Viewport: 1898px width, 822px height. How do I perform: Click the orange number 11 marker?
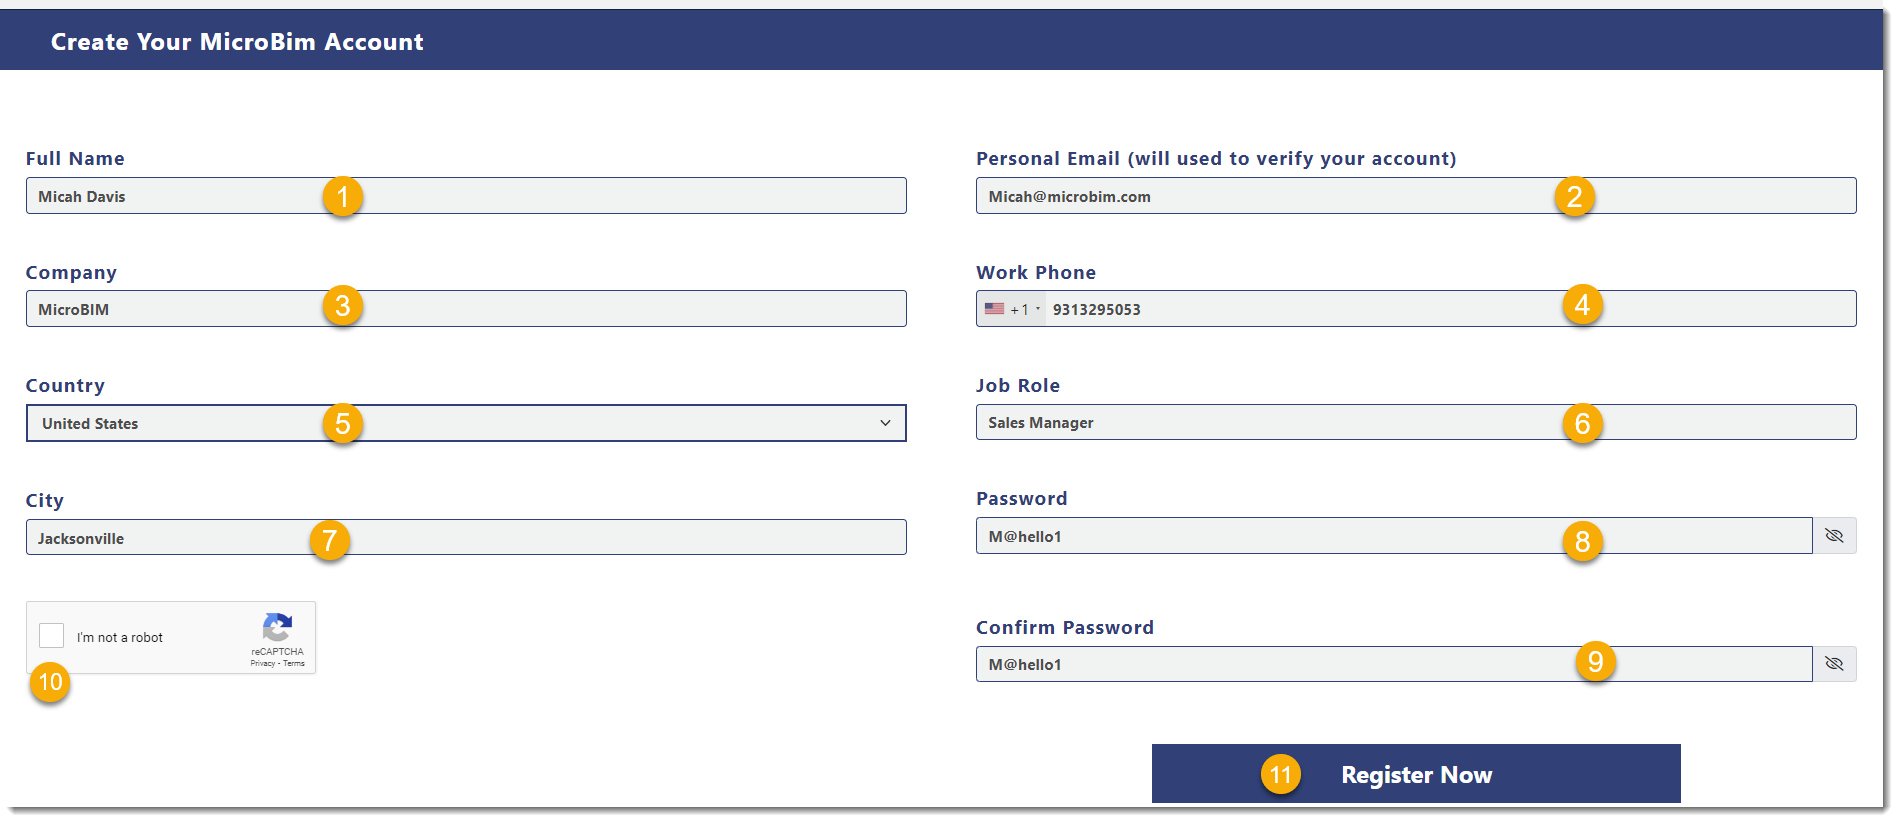pos(1281,774)
